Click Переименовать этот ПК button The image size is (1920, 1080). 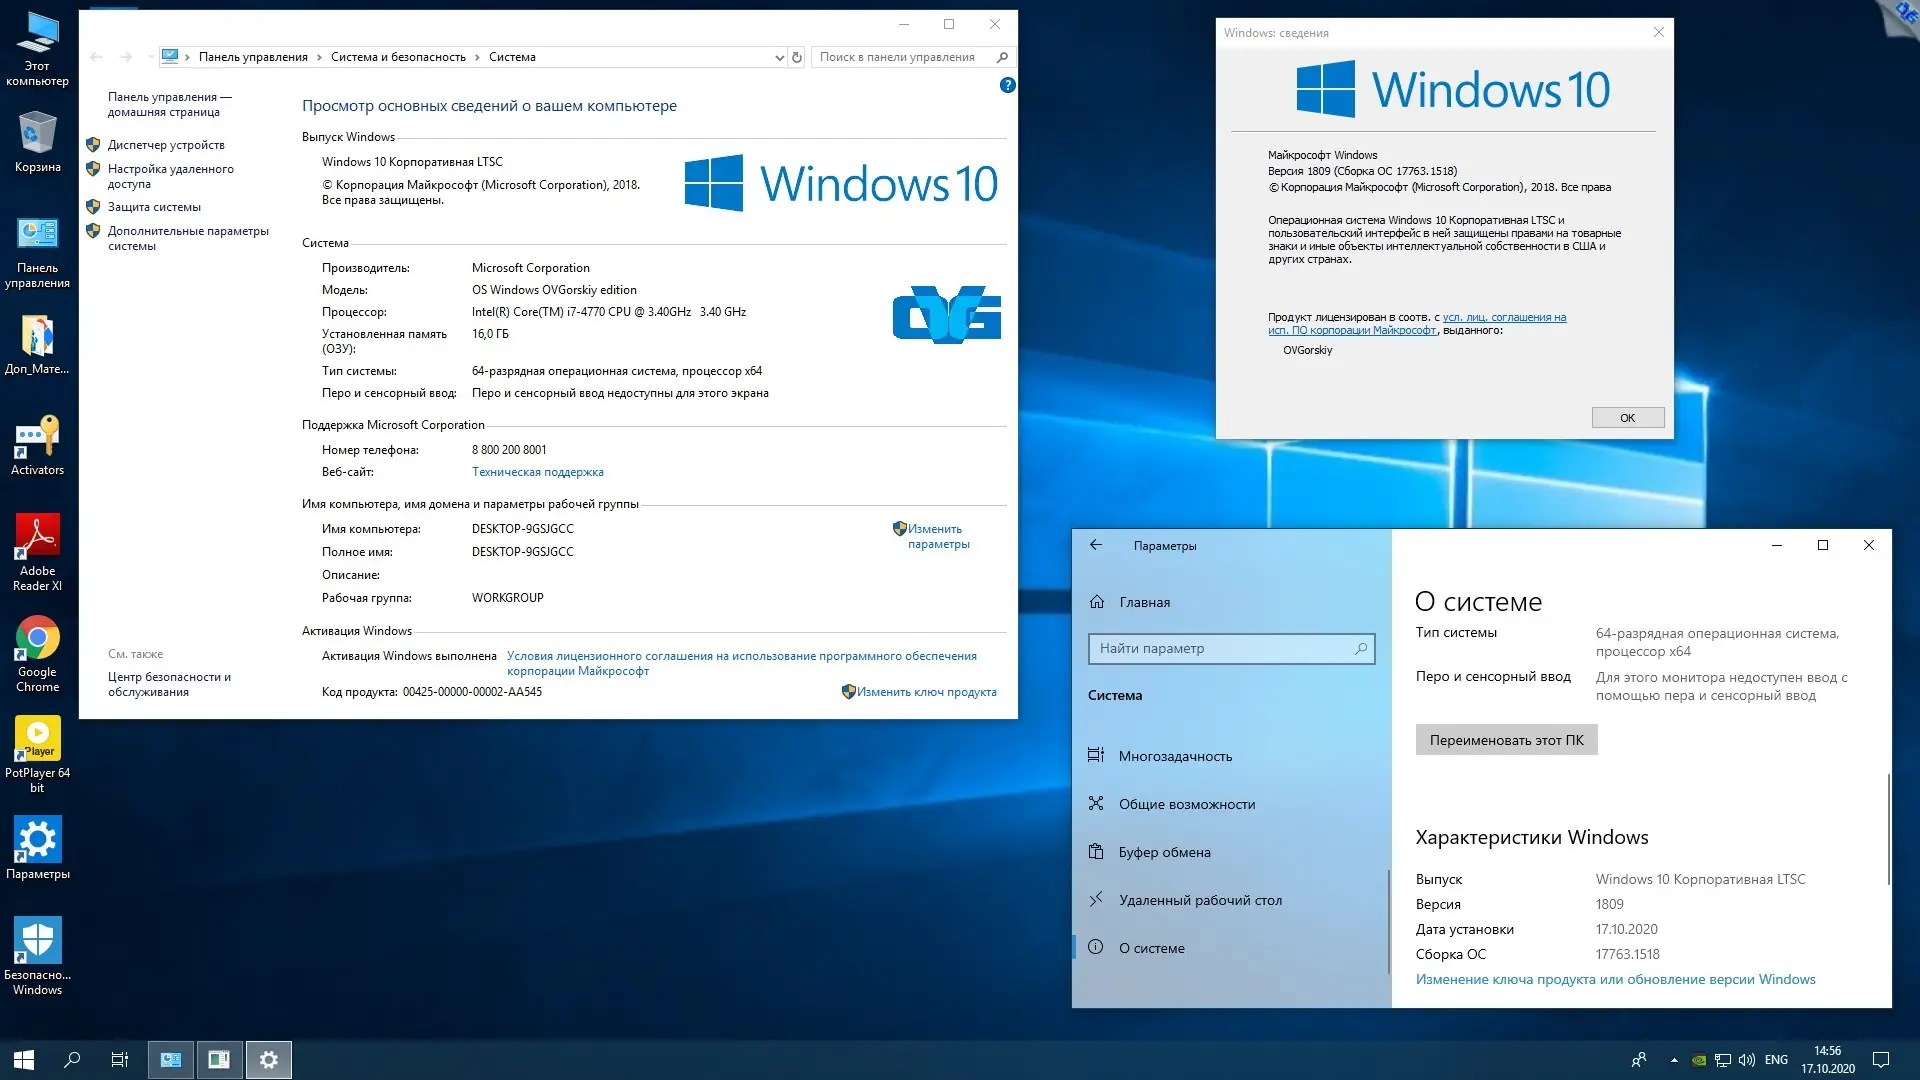1506,740
